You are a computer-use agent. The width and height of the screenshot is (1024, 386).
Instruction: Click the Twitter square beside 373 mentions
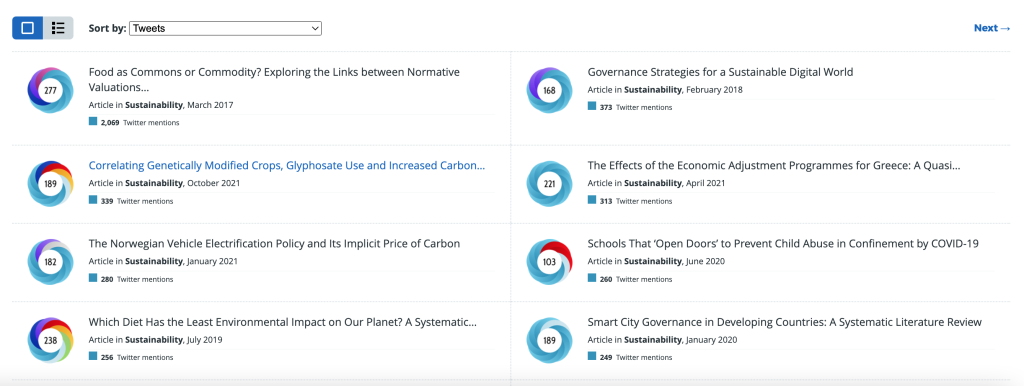pyautogui.click(x=592, y=106)
